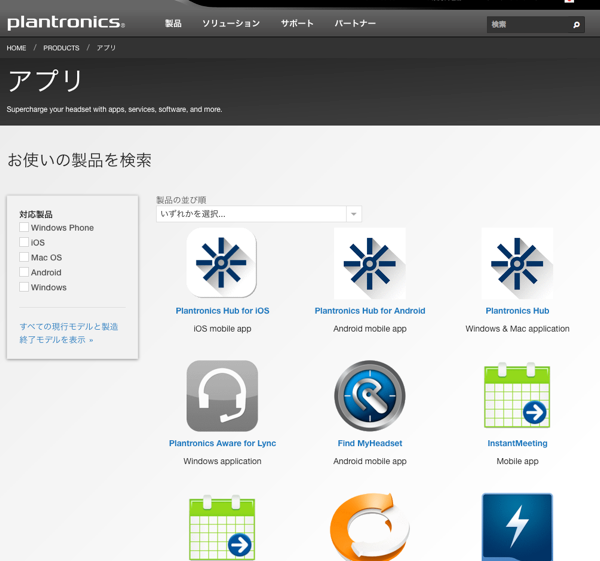Click the search magnifier icon
This screenshot has height=561, width=600.
coord(576,25)
